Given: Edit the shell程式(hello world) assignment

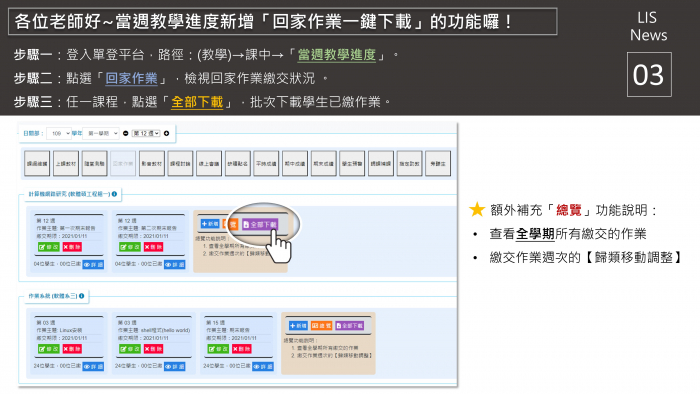Looking at the screenshot, I should [130, 349].
